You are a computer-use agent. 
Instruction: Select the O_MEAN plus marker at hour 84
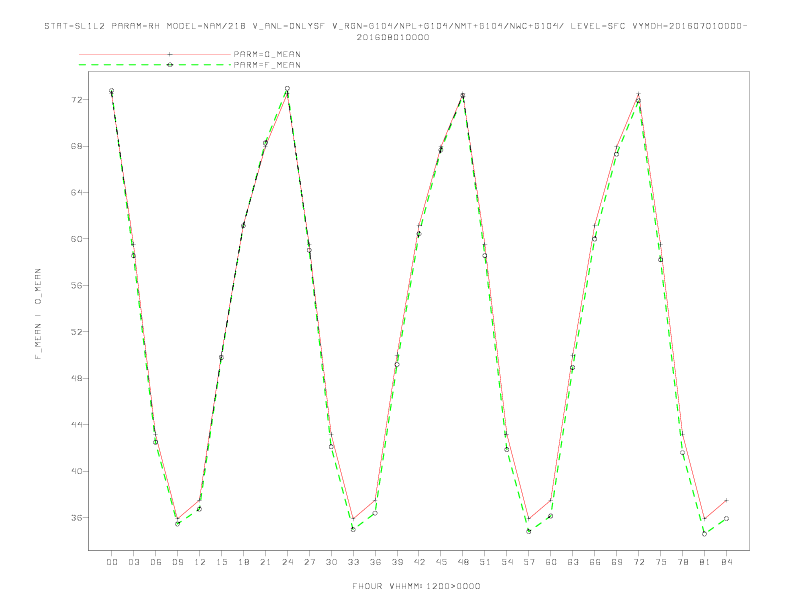coord(726,500)
